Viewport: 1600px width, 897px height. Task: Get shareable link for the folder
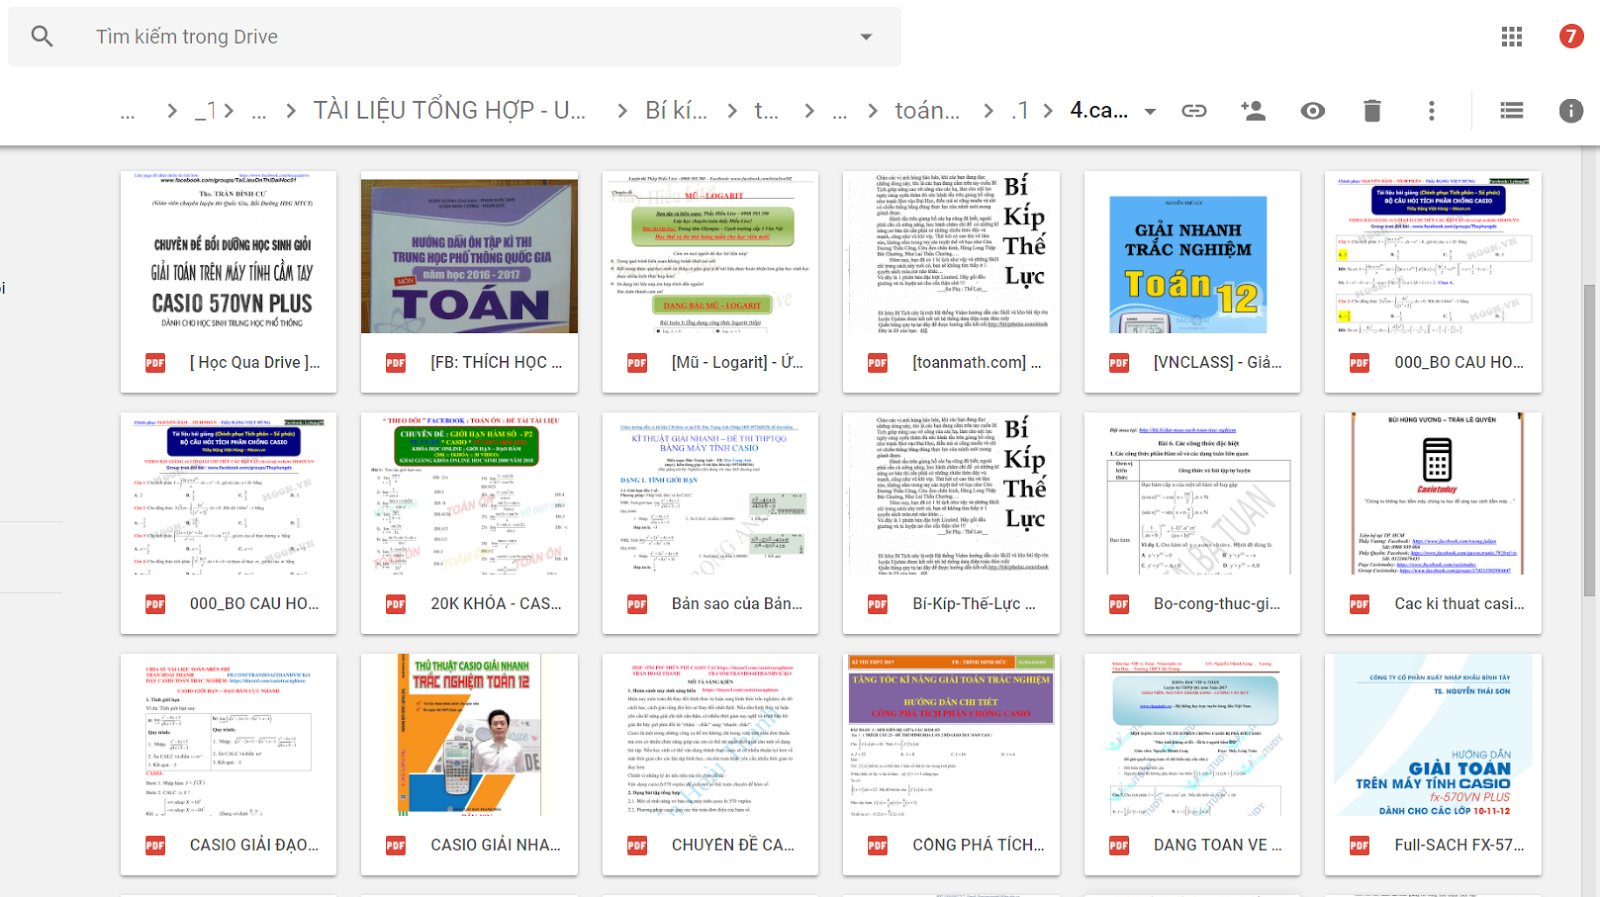1194,111
